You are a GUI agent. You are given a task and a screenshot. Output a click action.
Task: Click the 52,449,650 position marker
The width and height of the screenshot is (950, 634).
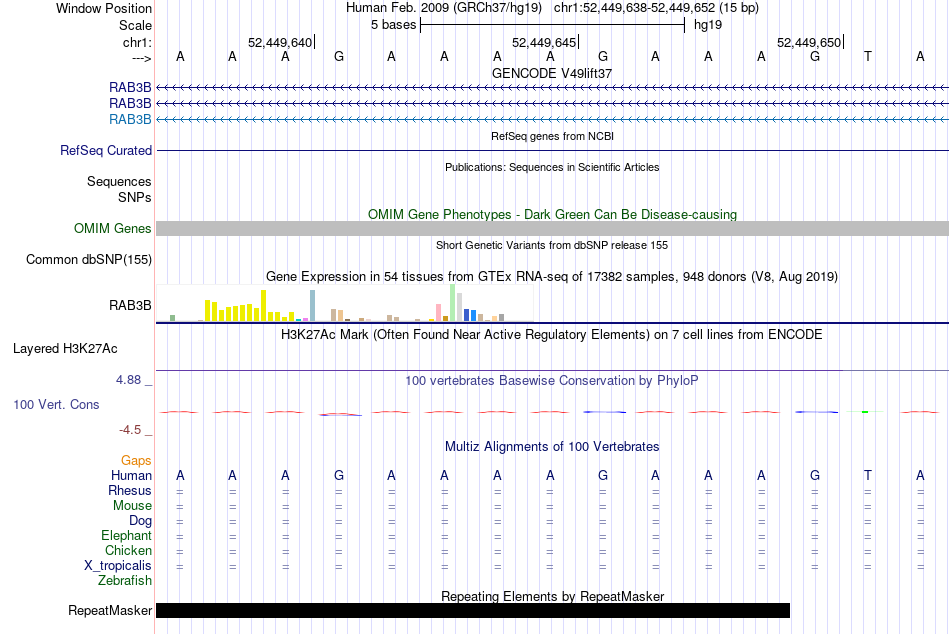pyautogui.click(x=809, y=42)
